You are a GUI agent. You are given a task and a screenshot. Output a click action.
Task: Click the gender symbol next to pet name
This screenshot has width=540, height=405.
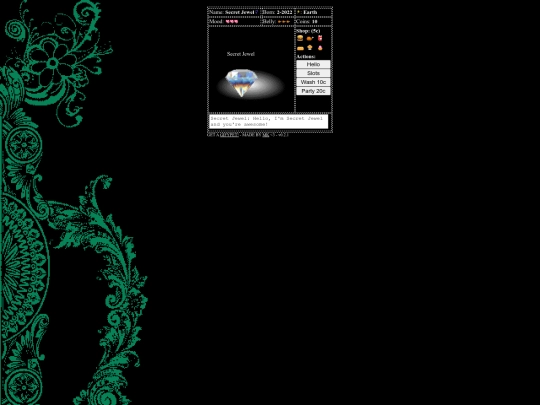click(257, 12)
